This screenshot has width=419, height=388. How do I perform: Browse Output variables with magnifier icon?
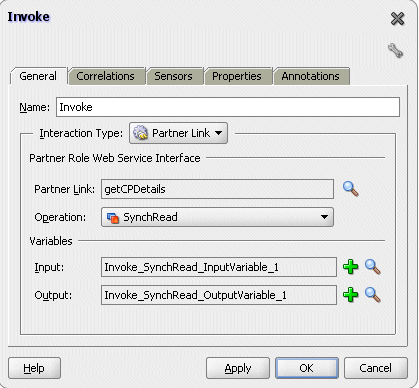[373, 295]
